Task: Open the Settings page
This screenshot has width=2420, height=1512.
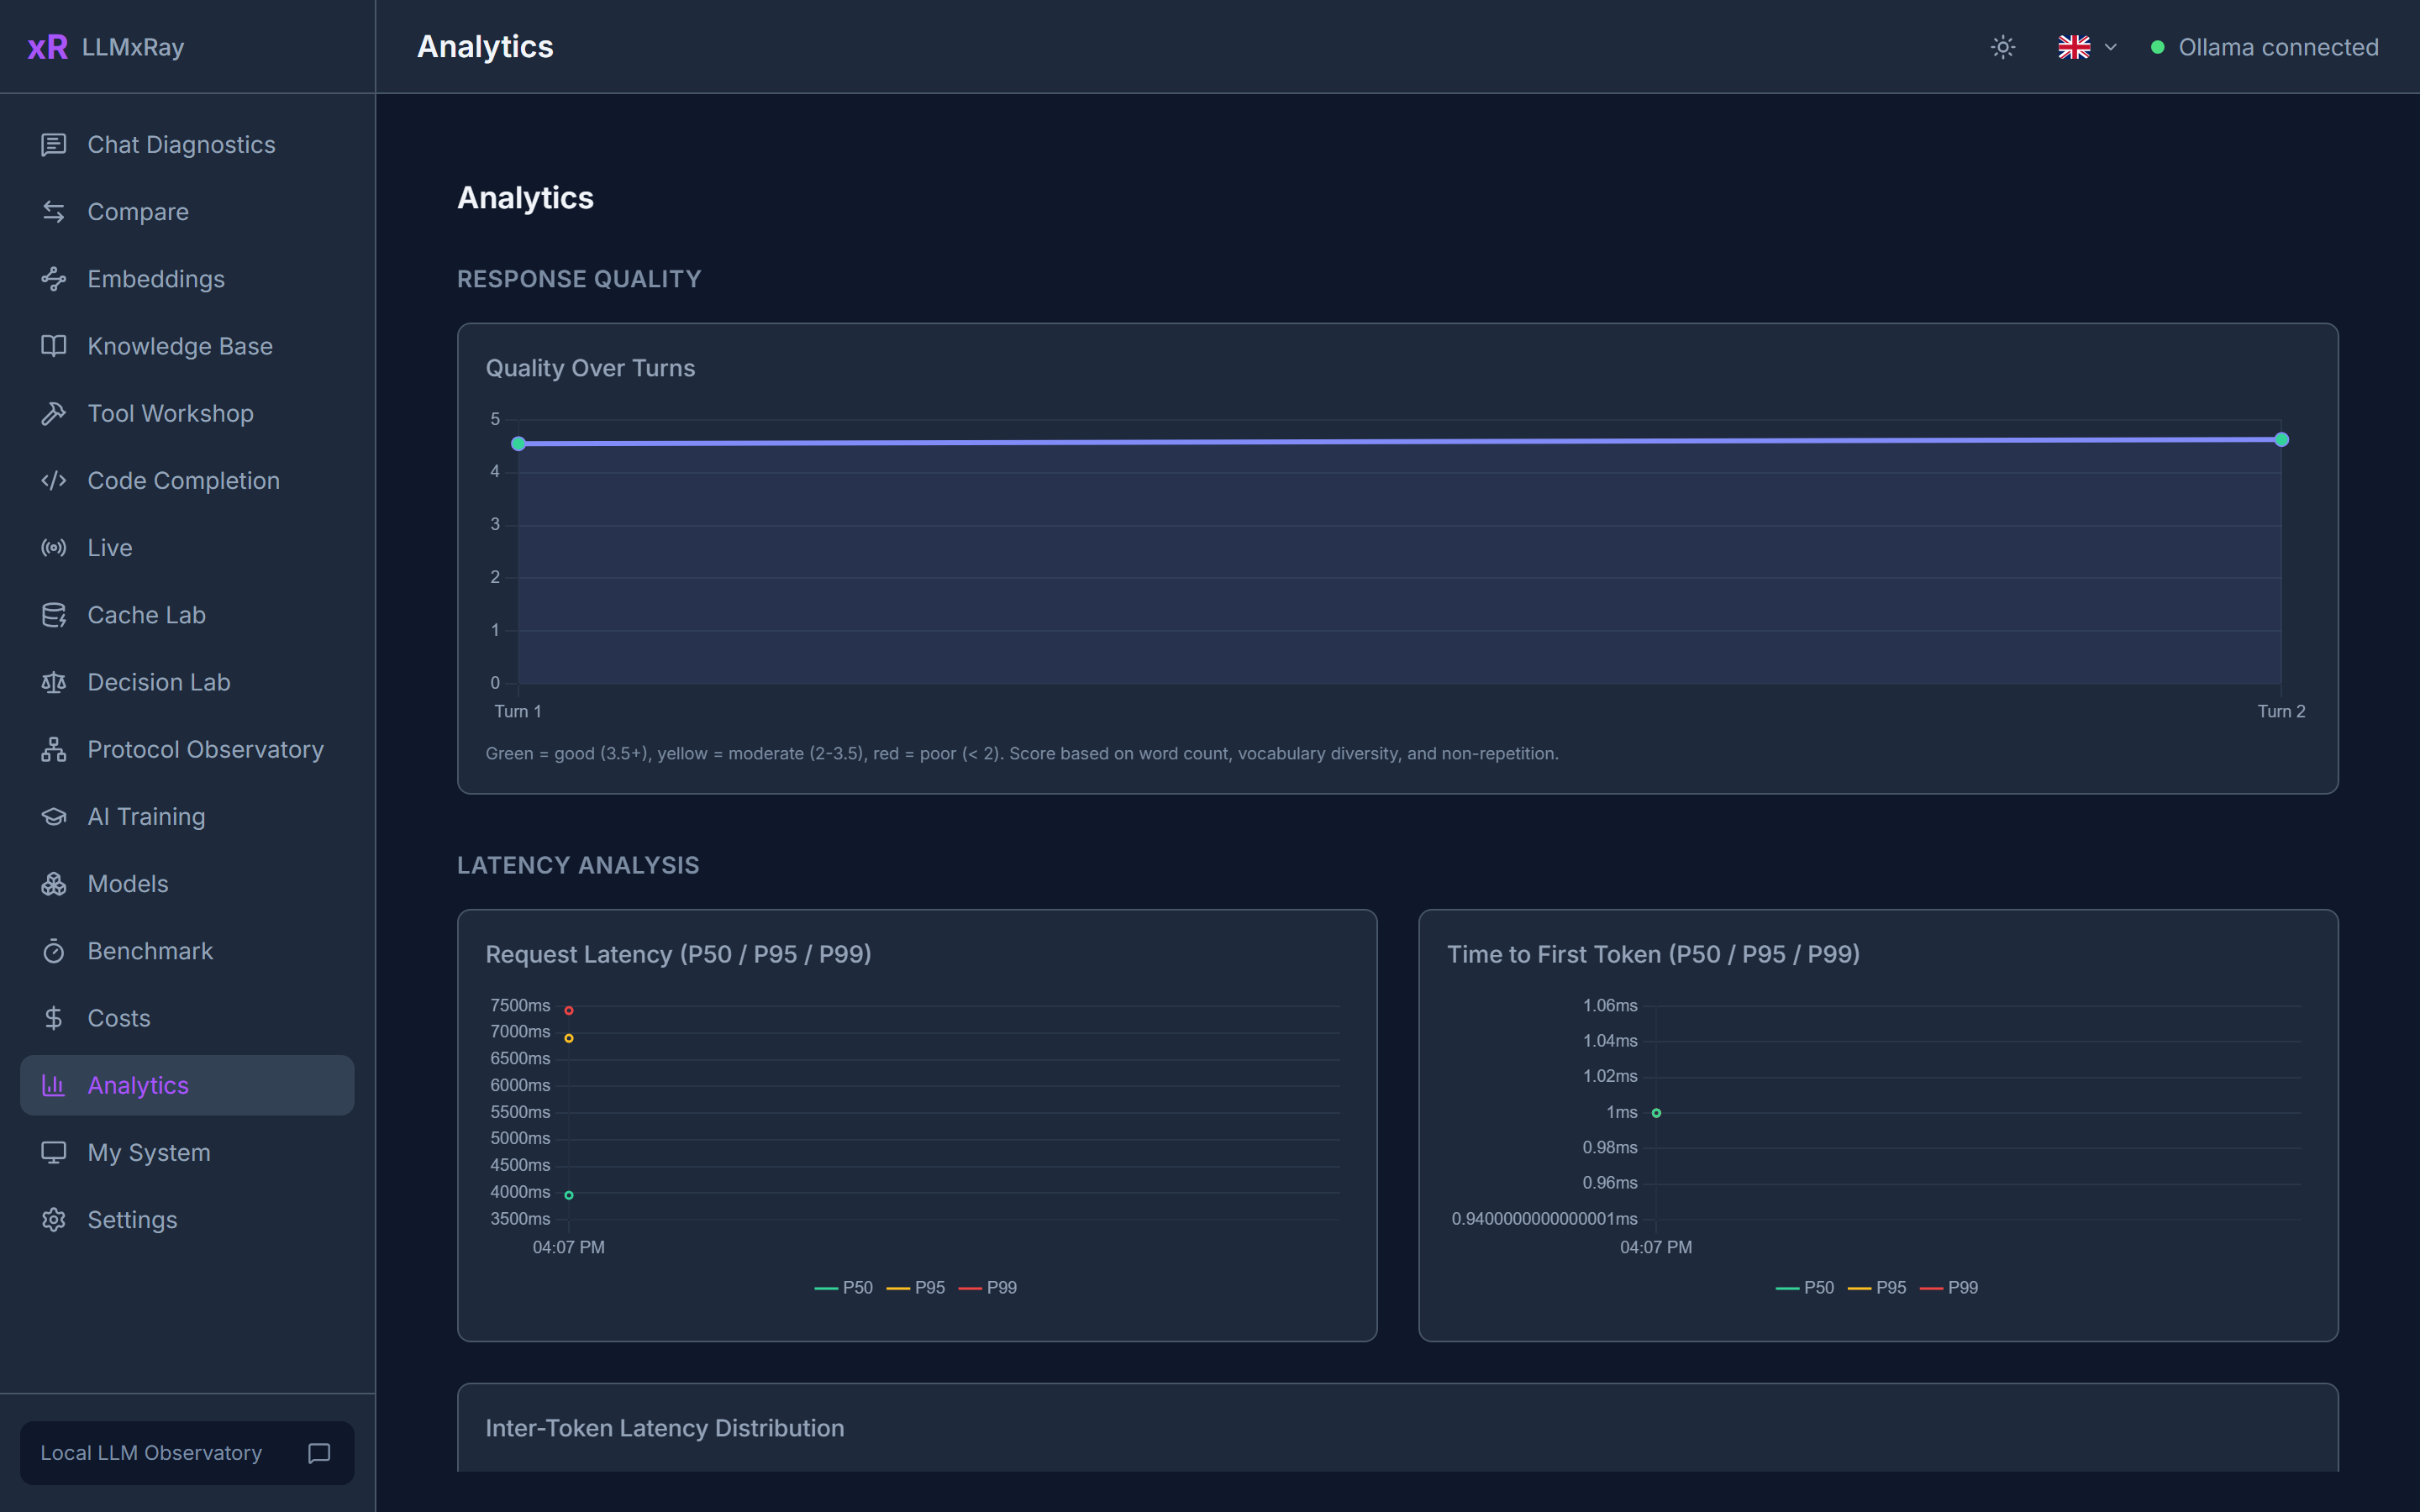Action: click(187, 1220)
